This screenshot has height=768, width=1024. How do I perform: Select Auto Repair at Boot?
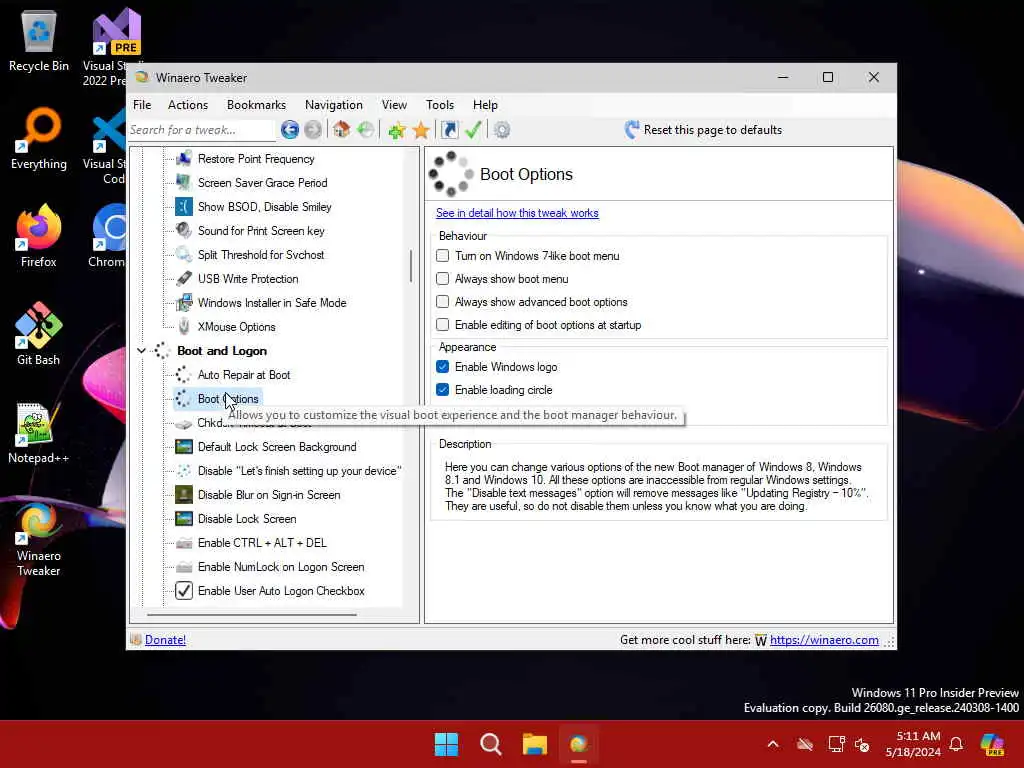(244, 375)
